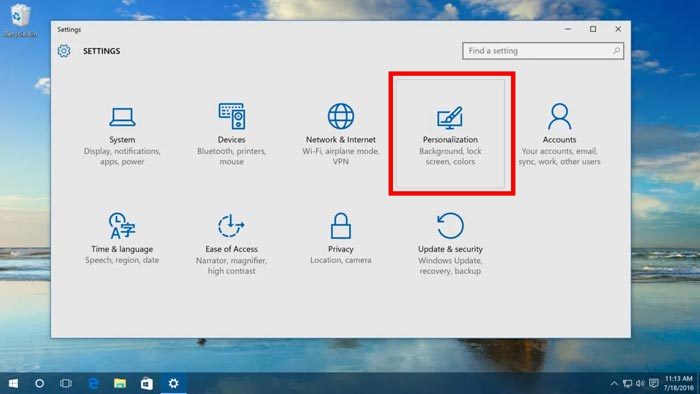Click "Windows Update, recovery, backup" description
The height and width of the screenshot is (394, 700).
(x=450, y=265)
